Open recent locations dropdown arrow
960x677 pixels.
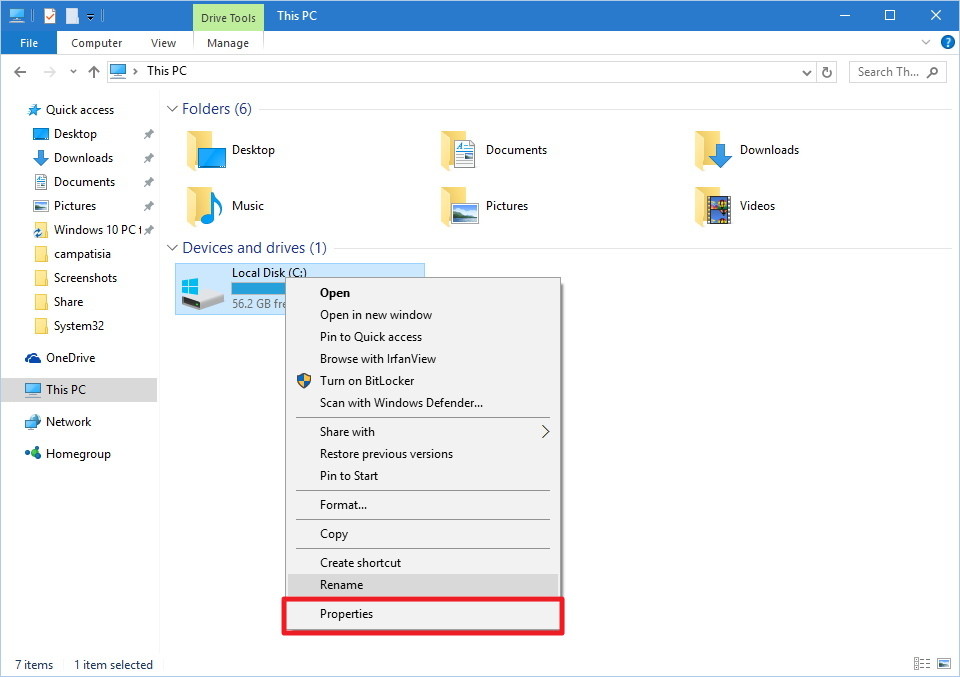pos(73,72)
